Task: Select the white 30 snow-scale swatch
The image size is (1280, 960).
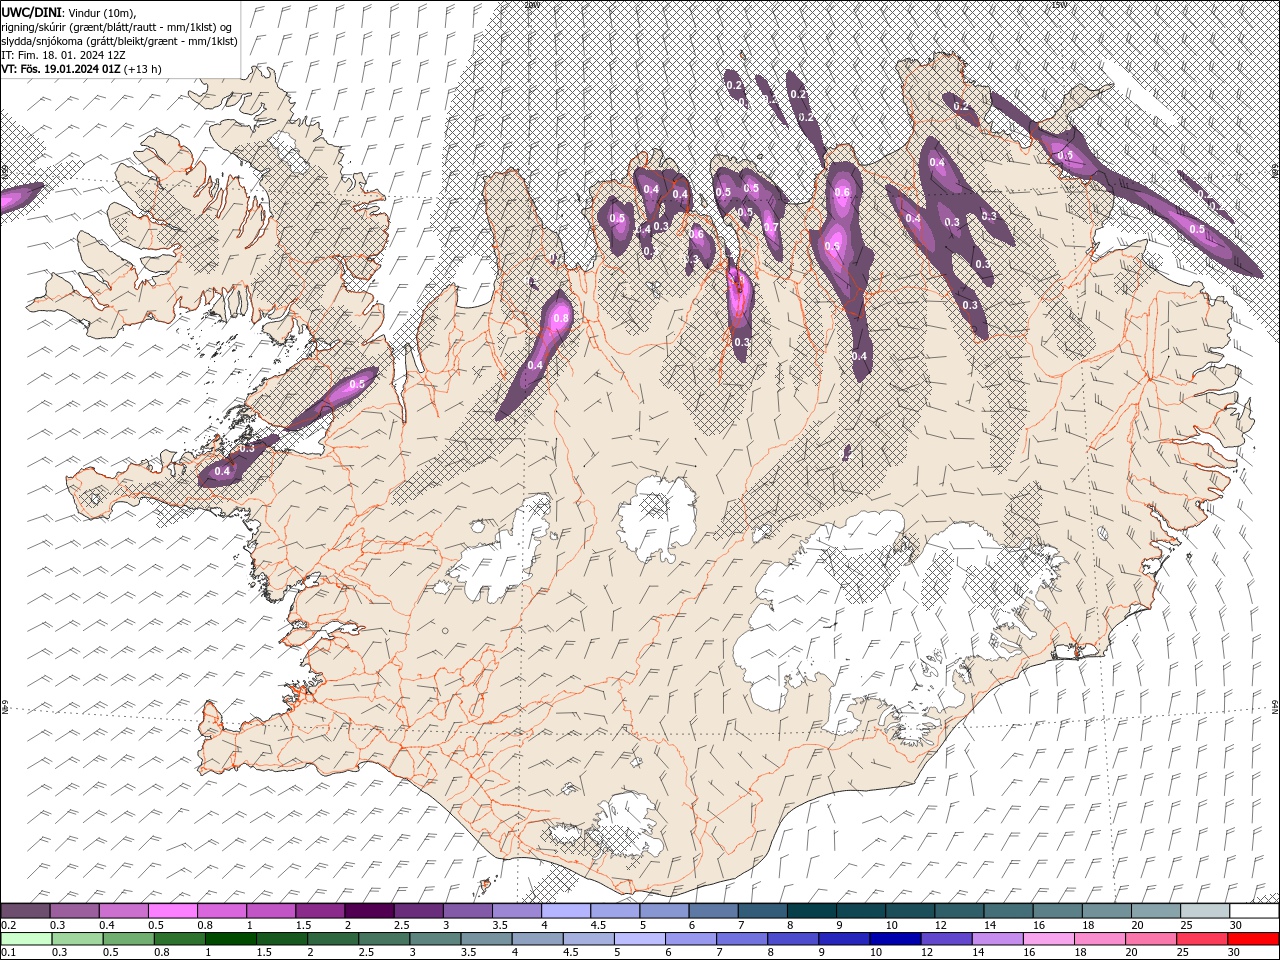Action: tap(1255, 911)
